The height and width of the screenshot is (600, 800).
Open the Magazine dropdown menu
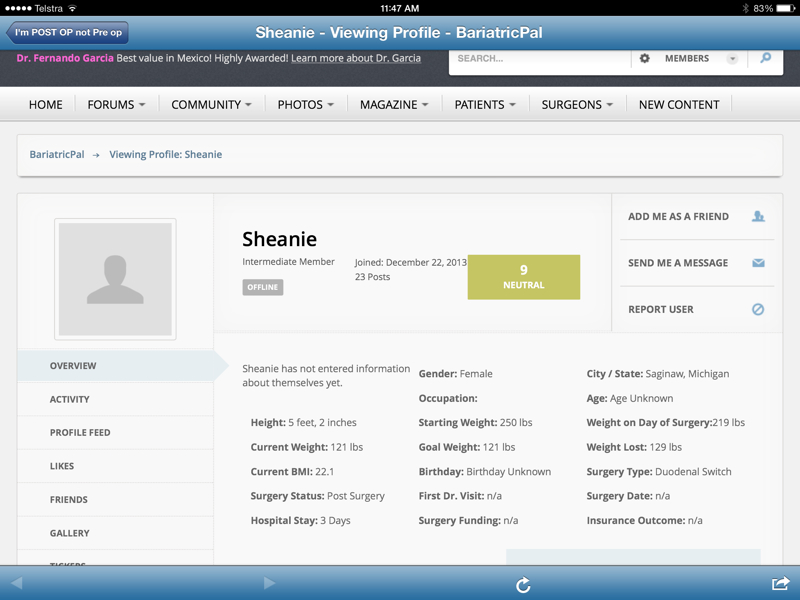[394, 105]
